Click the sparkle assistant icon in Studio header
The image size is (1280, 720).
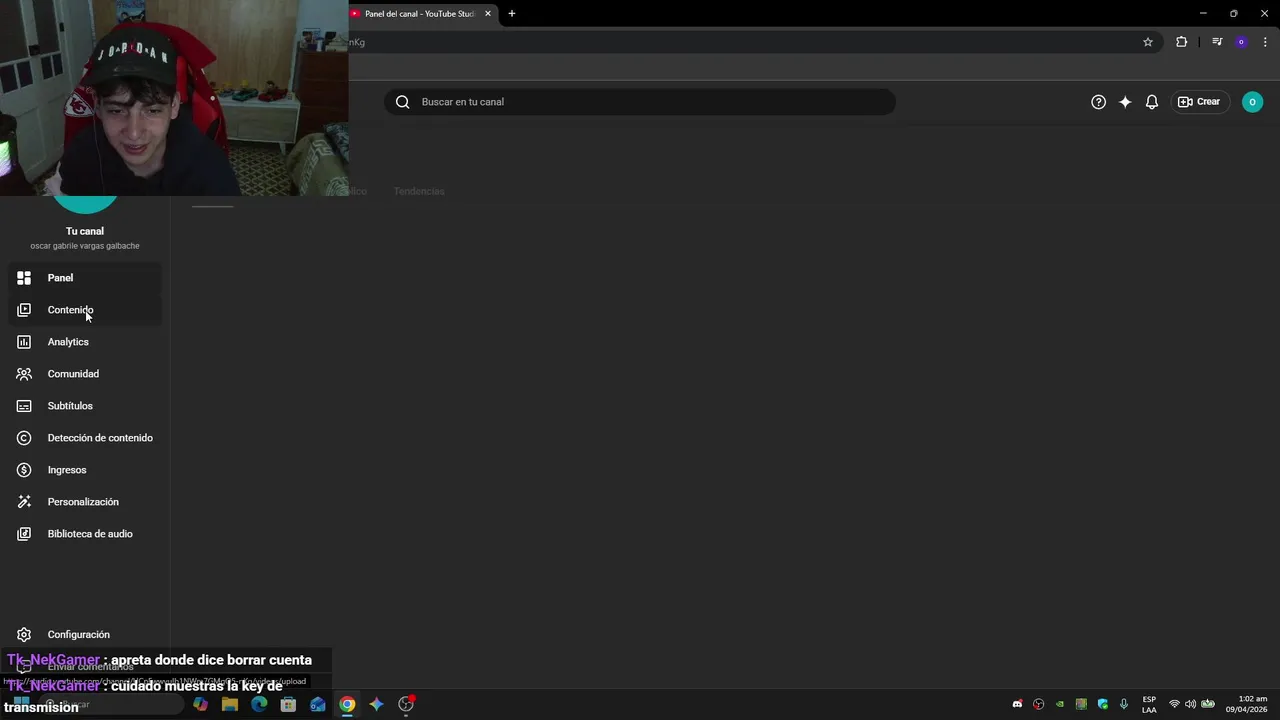1125,102
